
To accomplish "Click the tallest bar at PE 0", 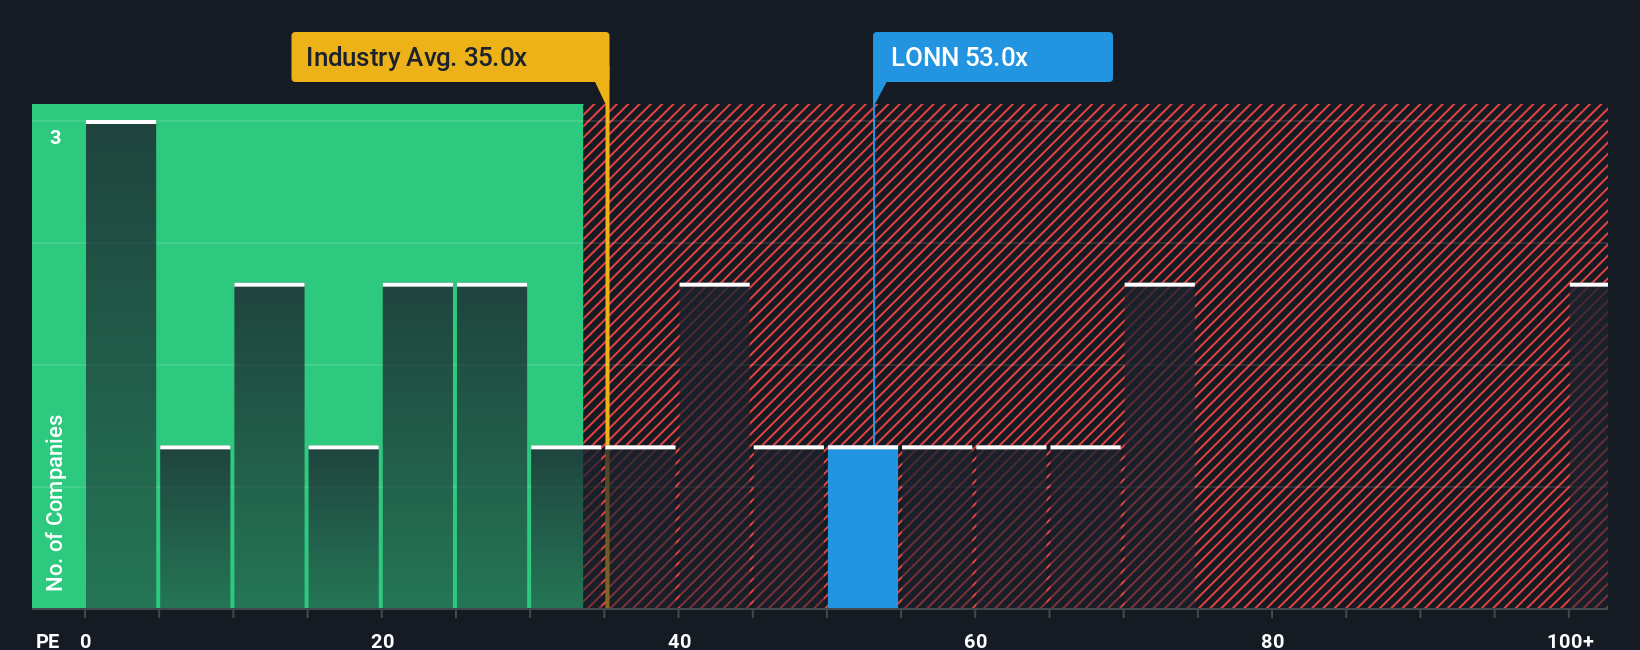I will (121, 364).
